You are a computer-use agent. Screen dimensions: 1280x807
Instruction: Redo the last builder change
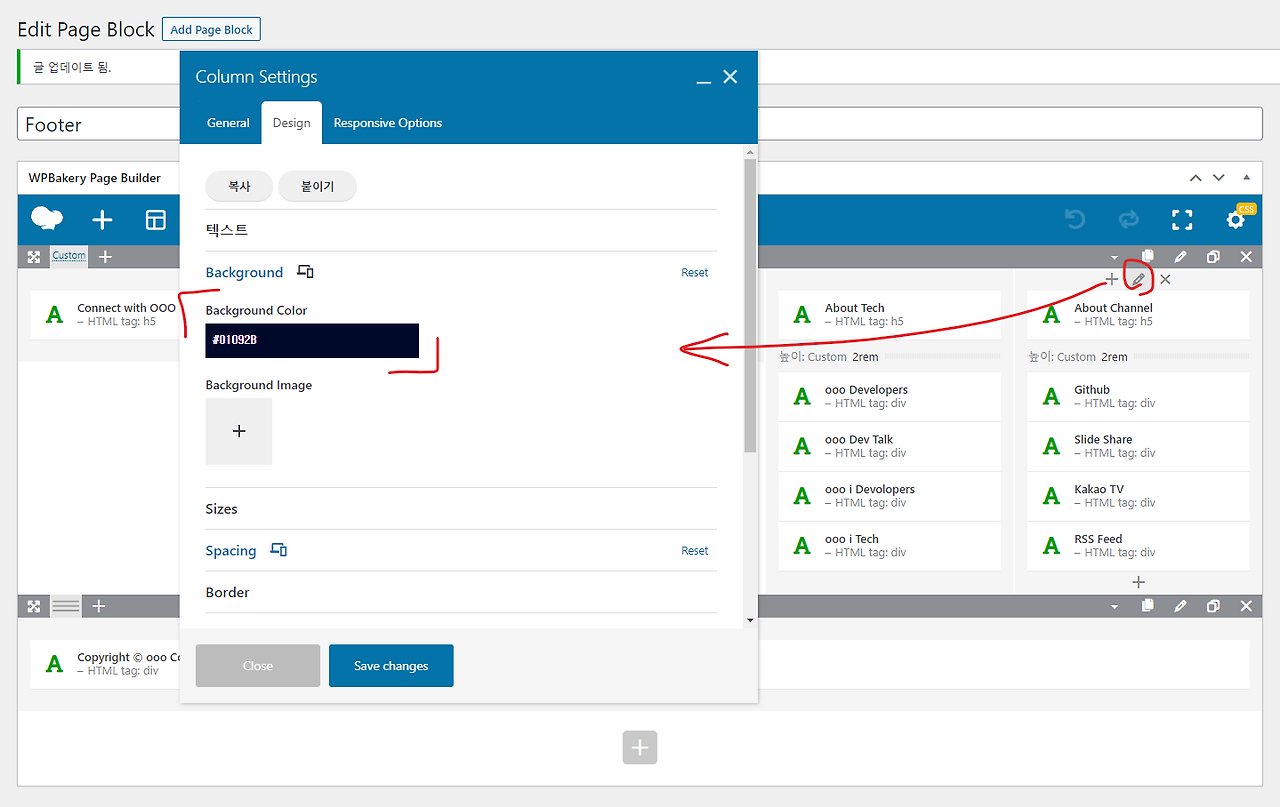[1129, 219]
